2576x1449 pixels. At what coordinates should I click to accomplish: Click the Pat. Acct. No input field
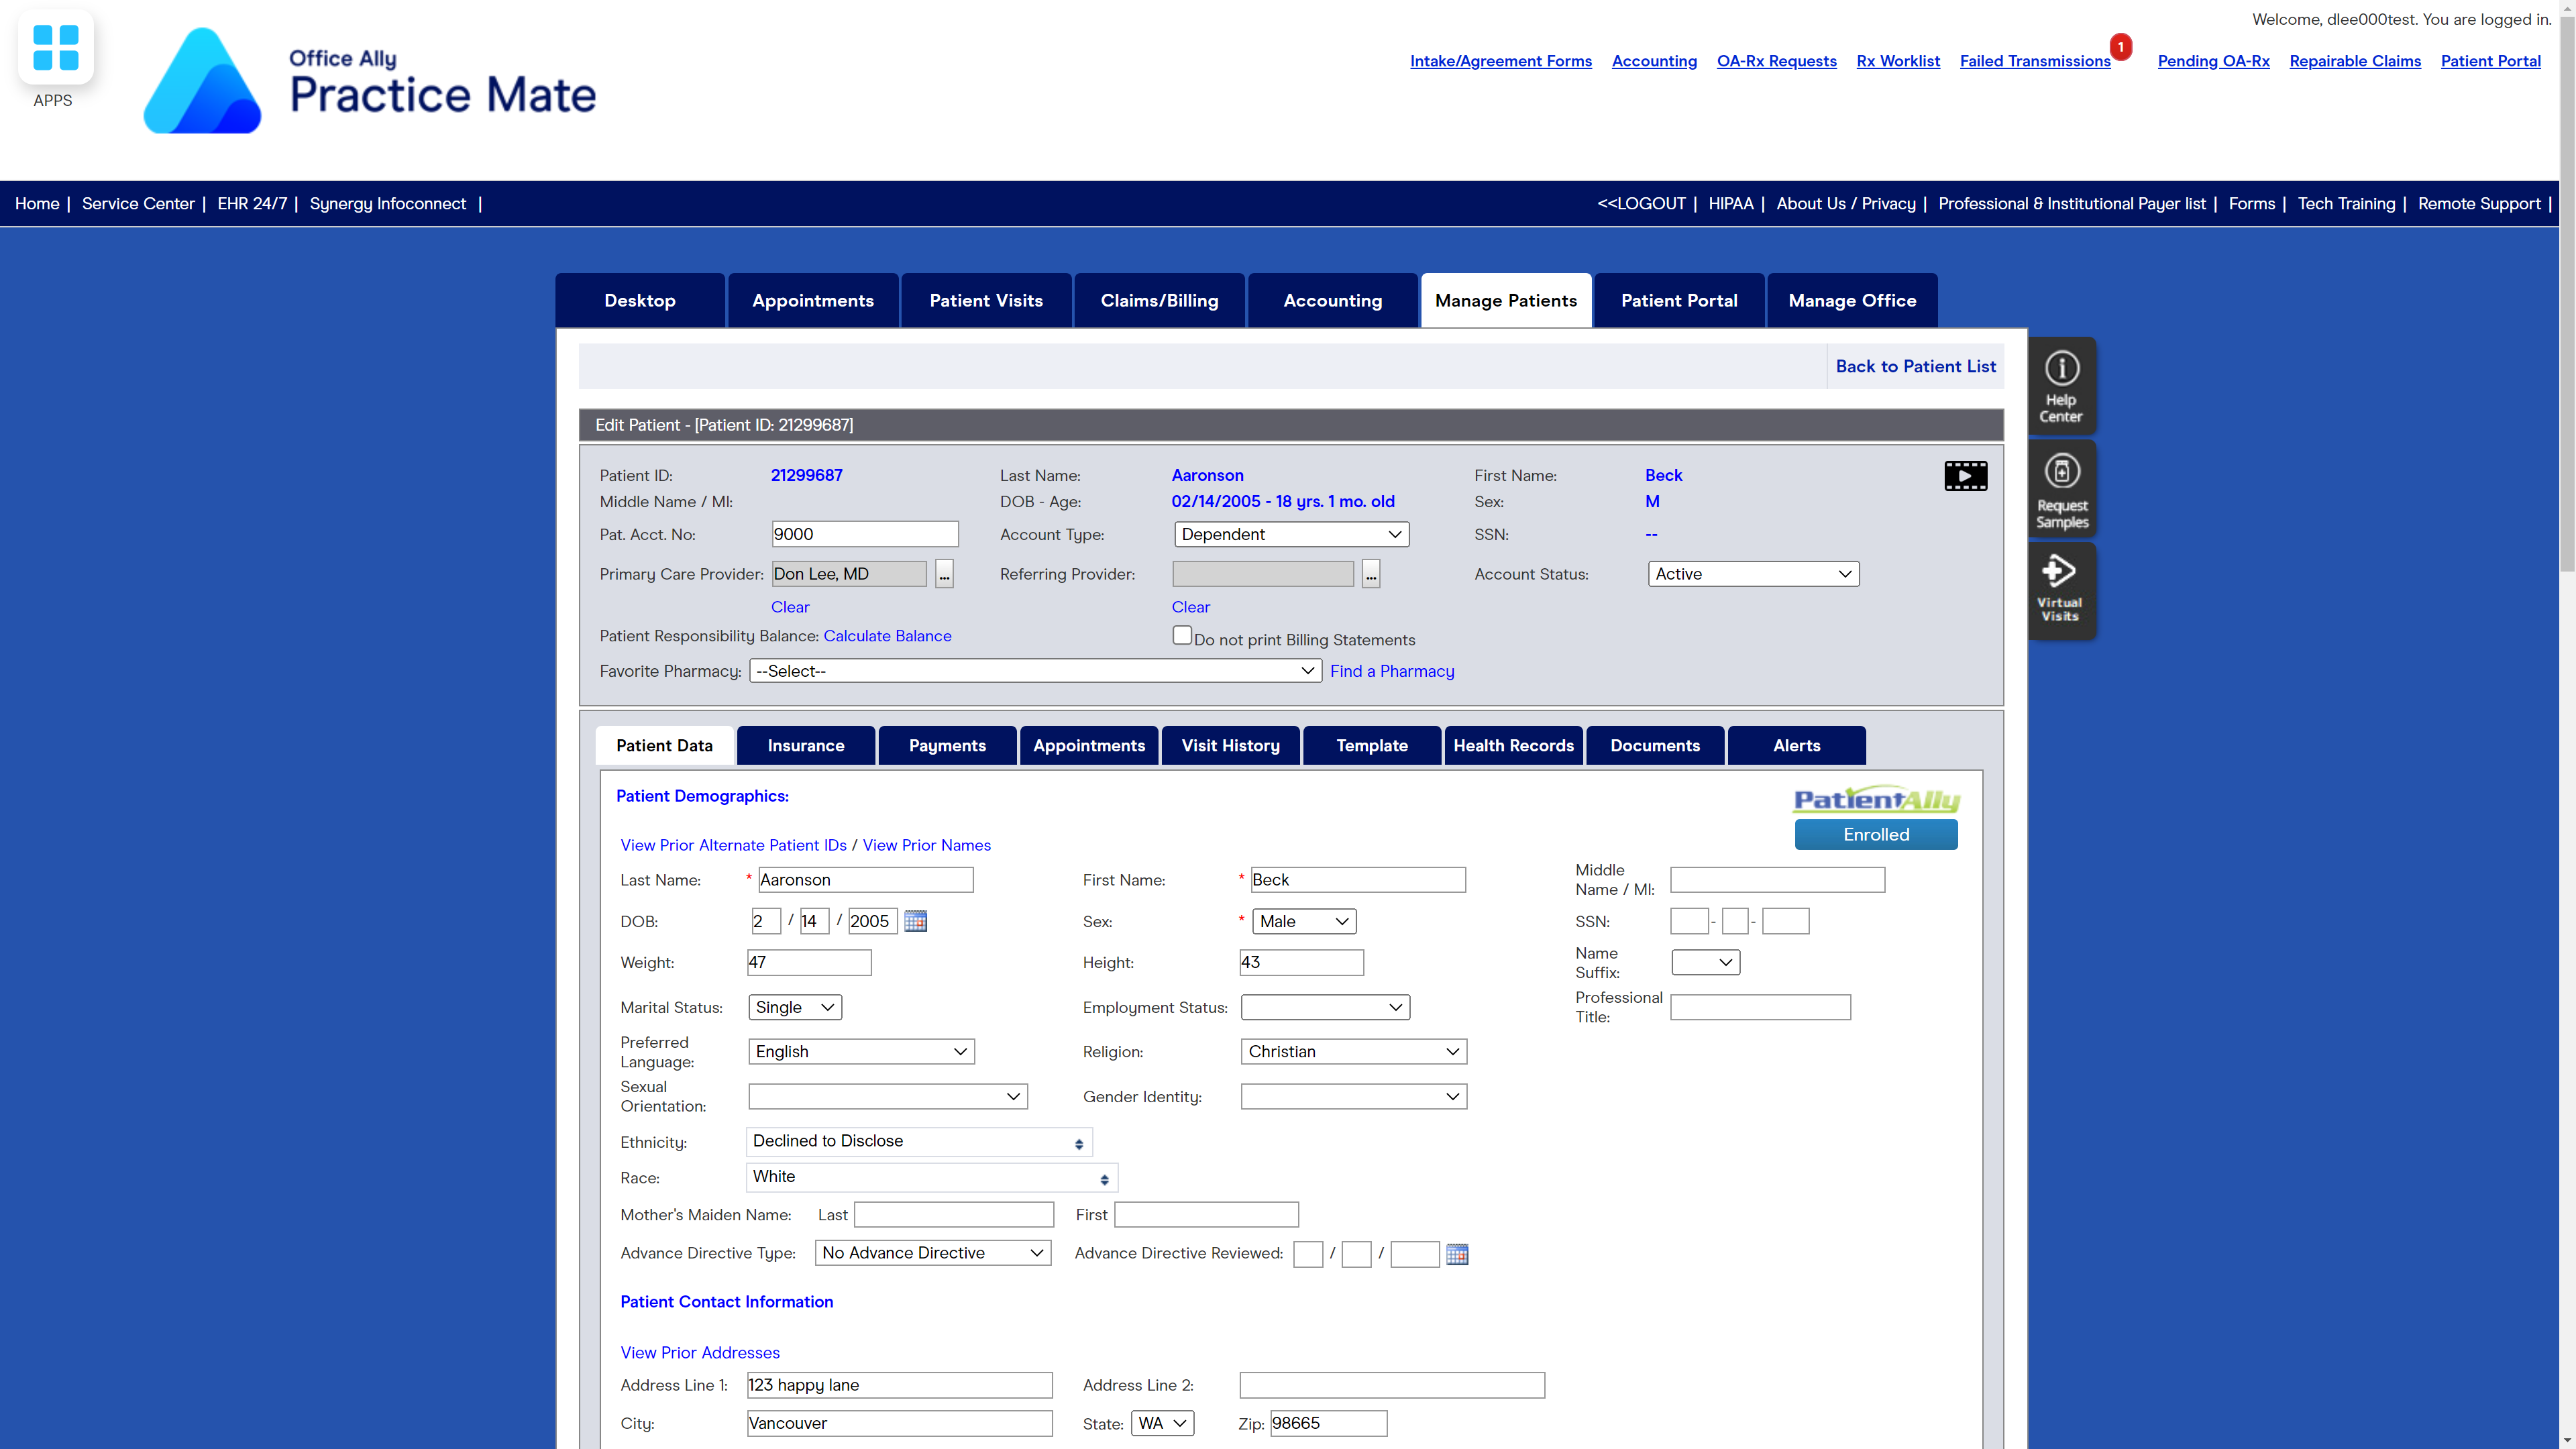(865, 535)
